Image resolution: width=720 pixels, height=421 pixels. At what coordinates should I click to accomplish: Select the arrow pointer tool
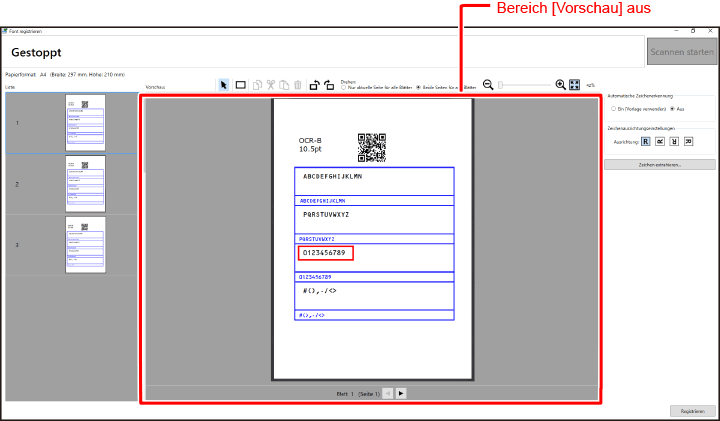tap(224, 85)
